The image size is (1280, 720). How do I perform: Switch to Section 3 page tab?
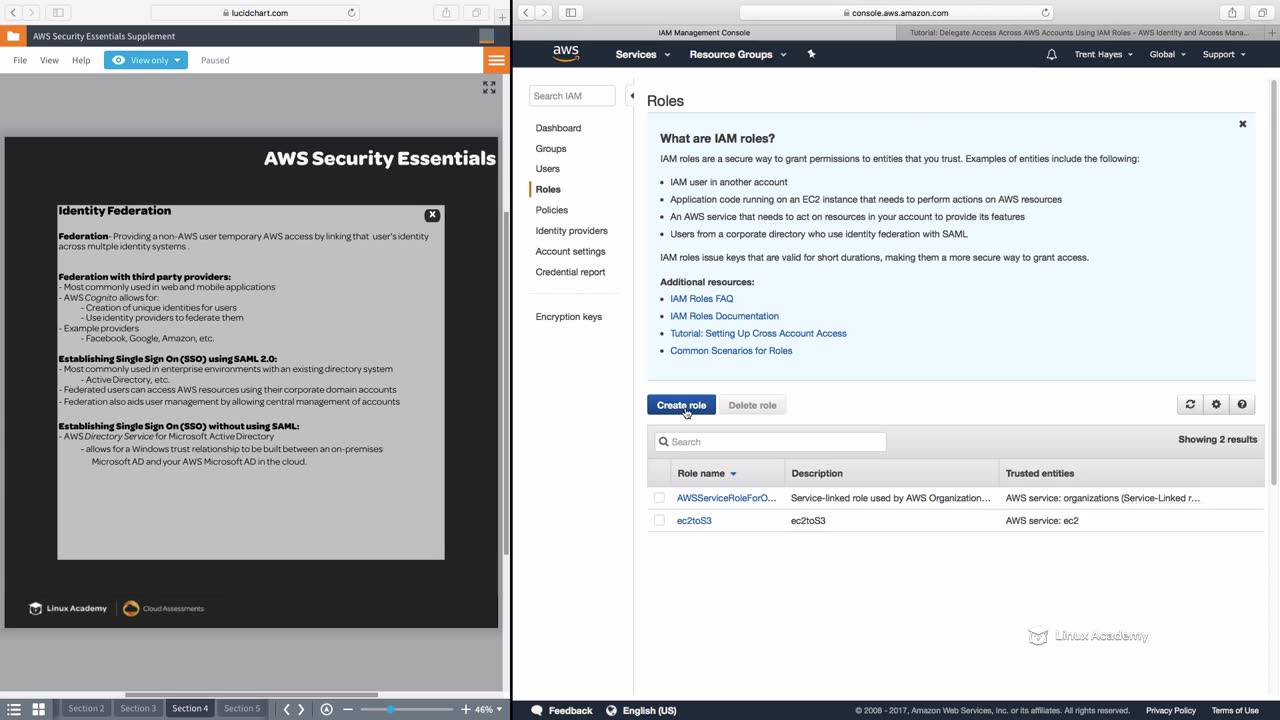coord(138,709)
